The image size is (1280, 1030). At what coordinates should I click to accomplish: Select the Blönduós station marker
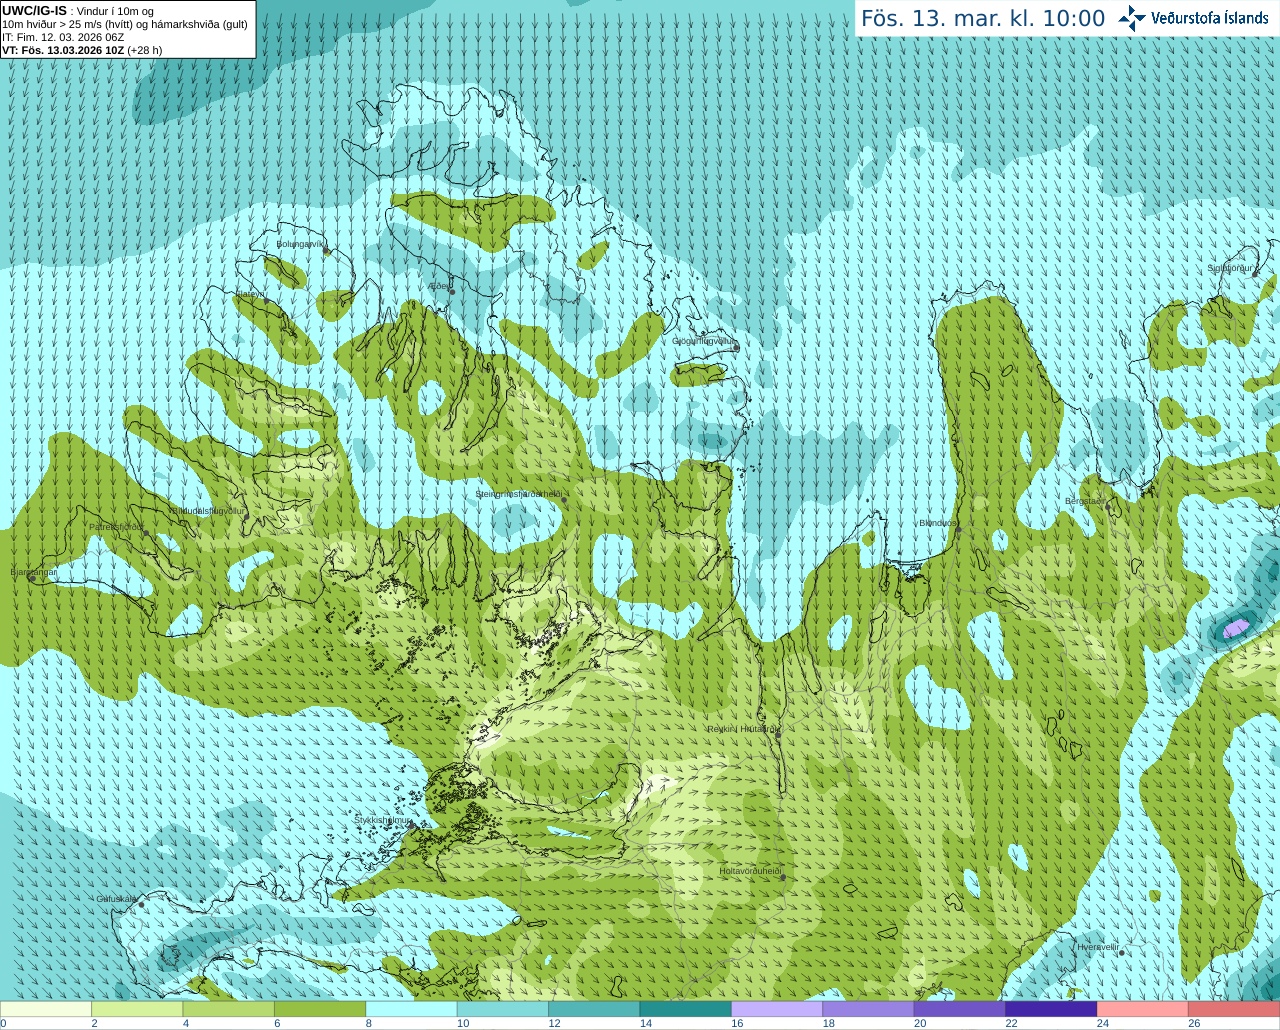click(x=958, y=529)
